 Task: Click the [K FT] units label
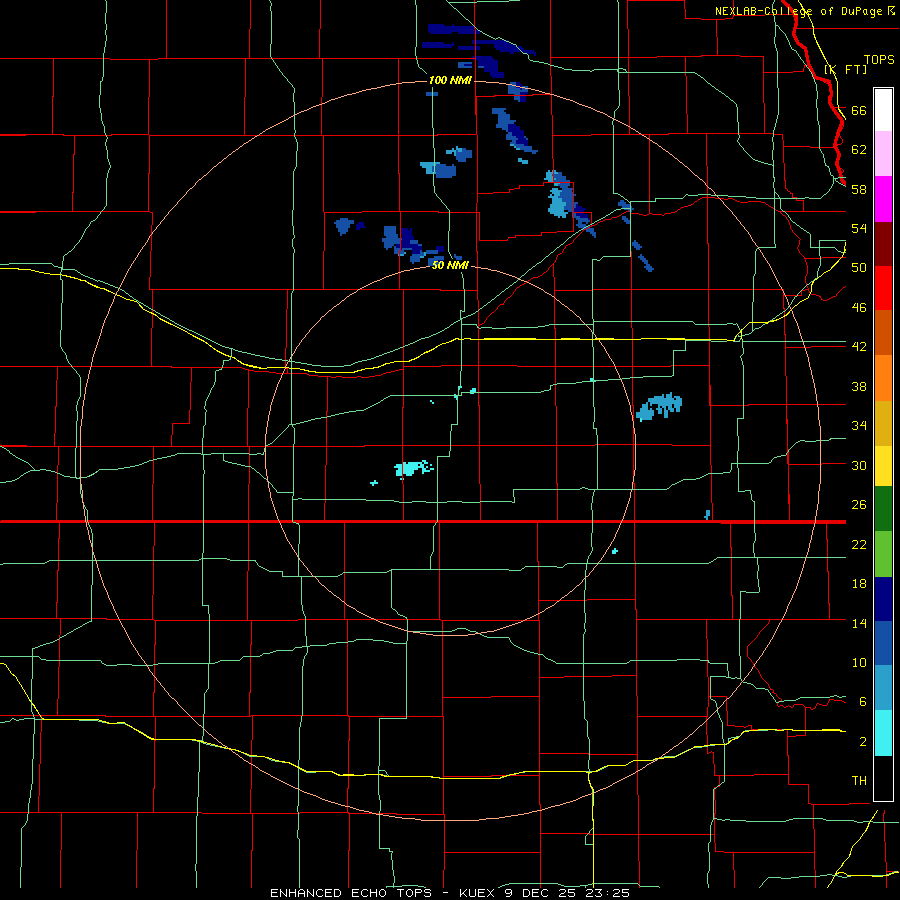pos(845,69)
